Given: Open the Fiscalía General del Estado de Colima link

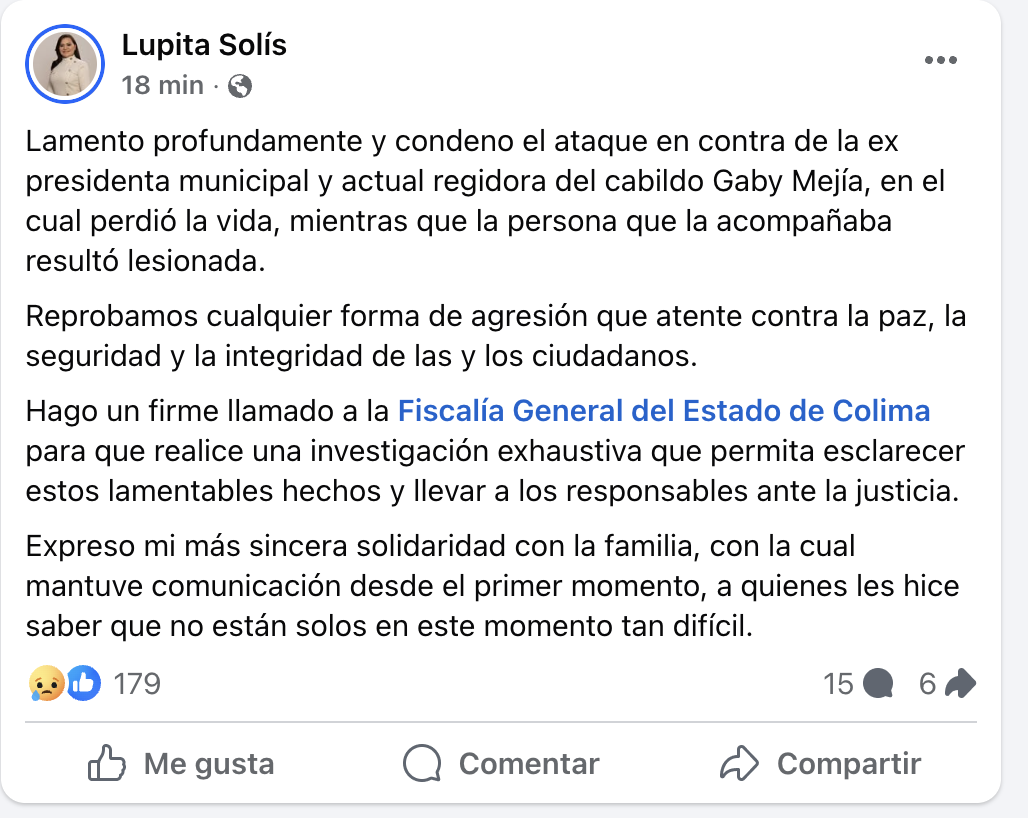Looking at the screenshot, I should point(664,410).
